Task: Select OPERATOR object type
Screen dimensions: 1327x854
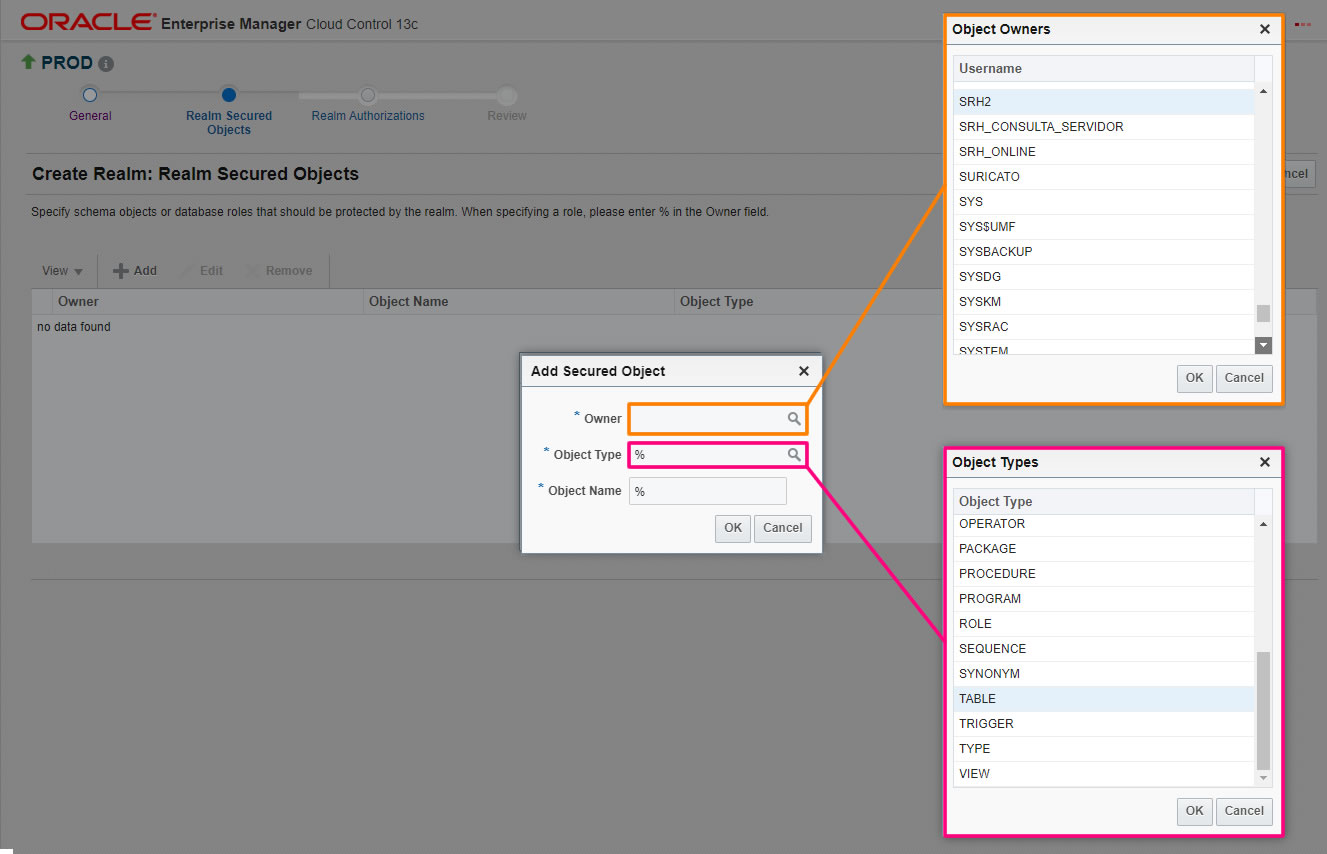Action: pos(1104,524)
